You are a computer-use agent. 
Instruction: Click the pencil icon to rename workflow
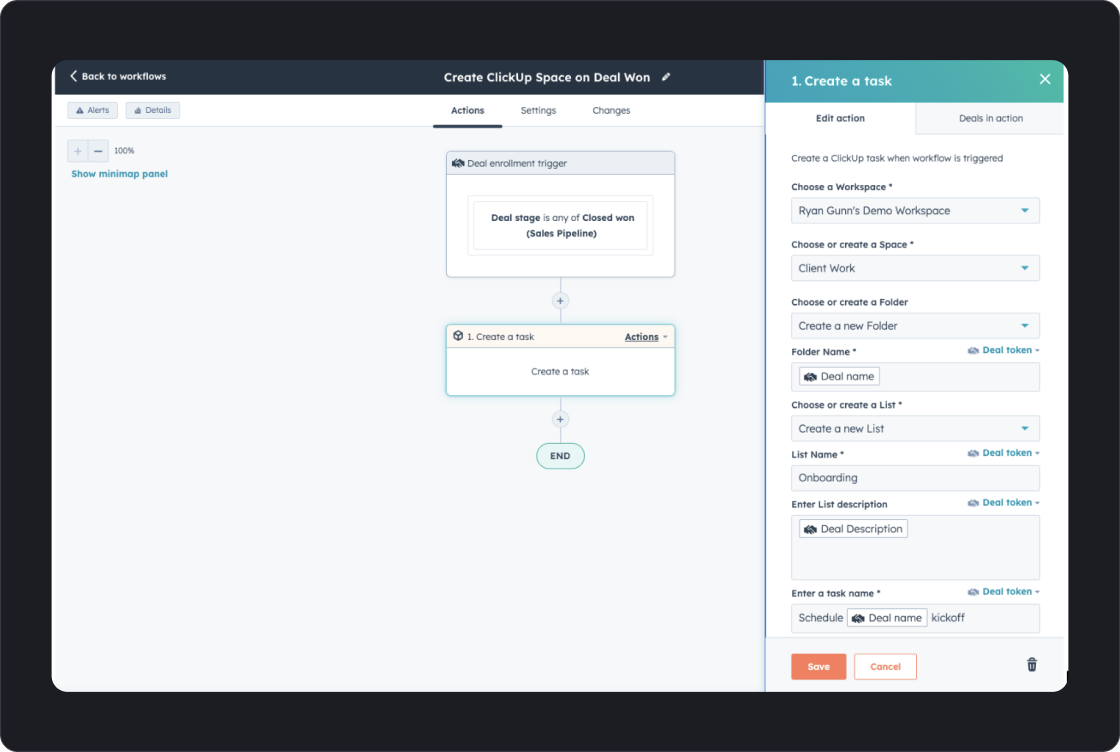[x=666, y=77]
